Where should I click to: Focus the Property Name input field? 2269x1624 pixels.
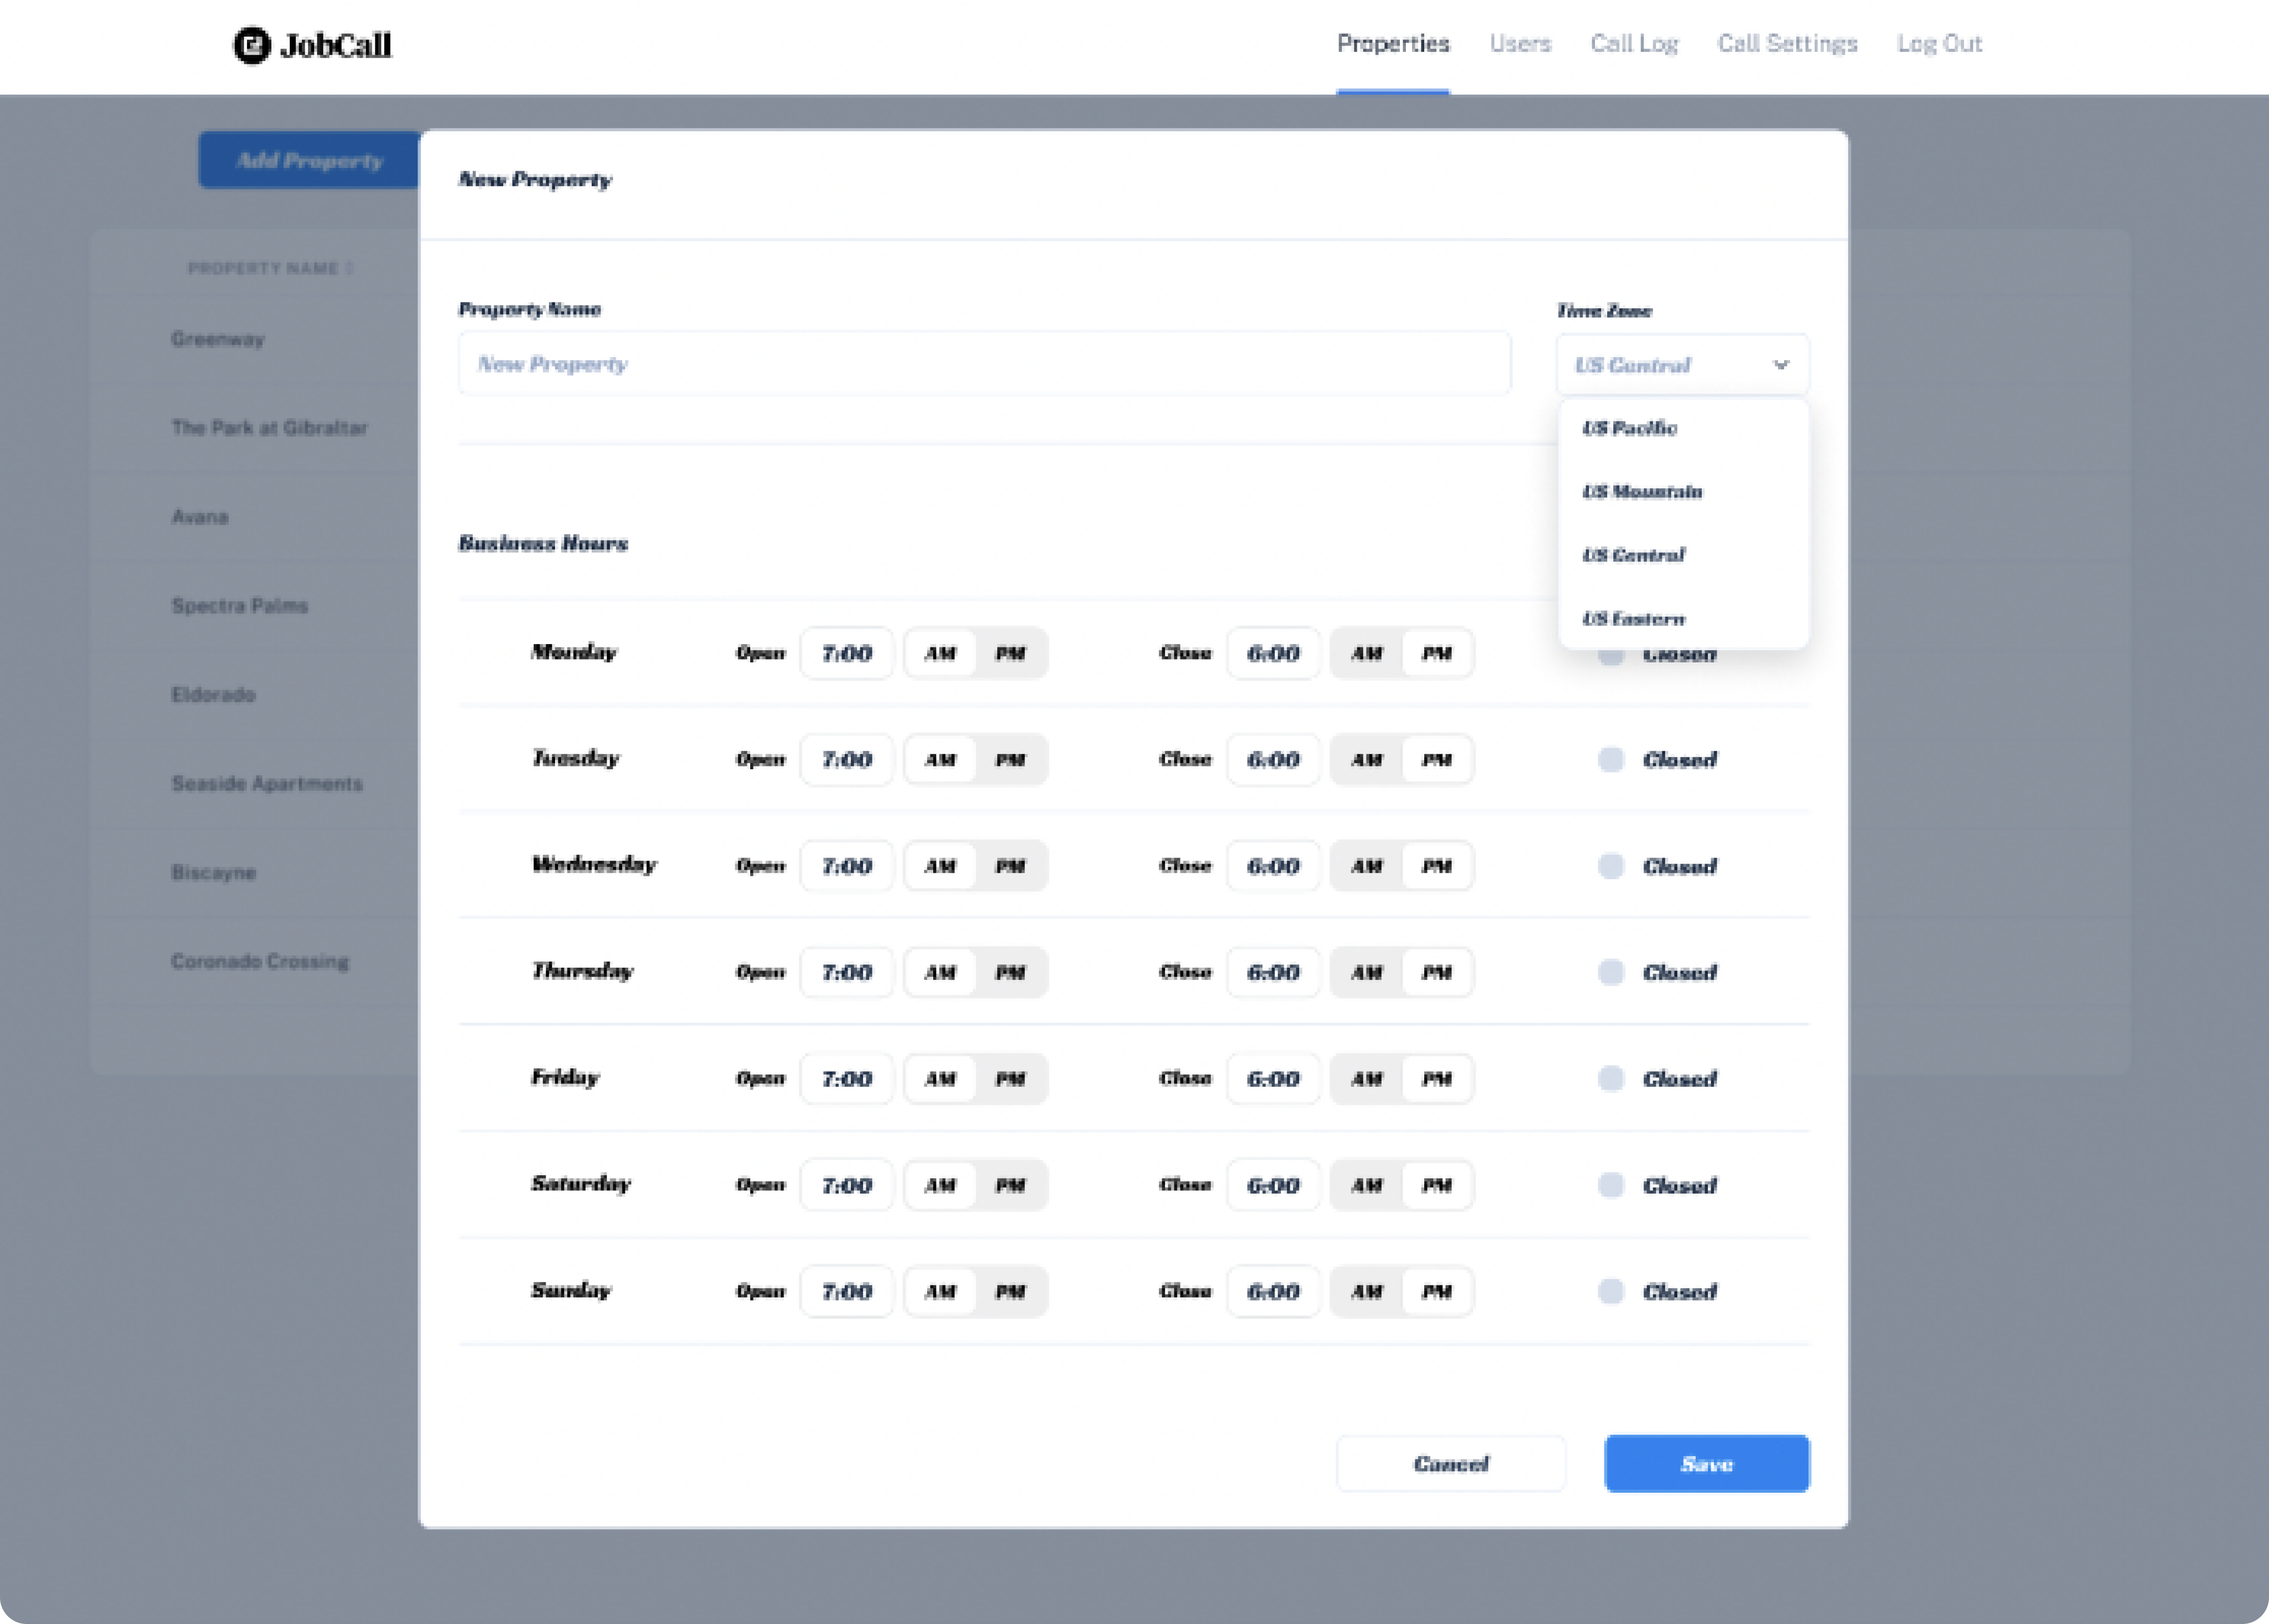point(985,362)
